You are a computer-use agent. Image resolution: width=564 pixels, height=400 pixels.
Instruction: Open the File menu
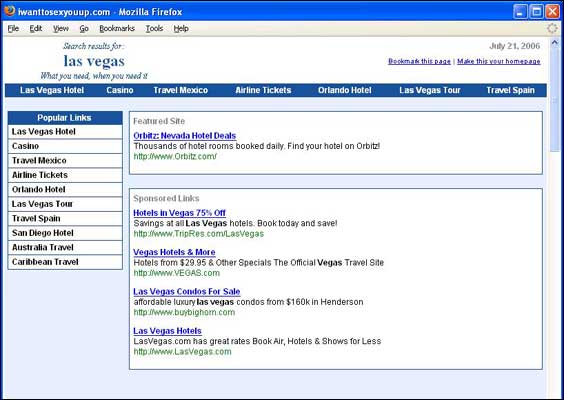[13, 28]
